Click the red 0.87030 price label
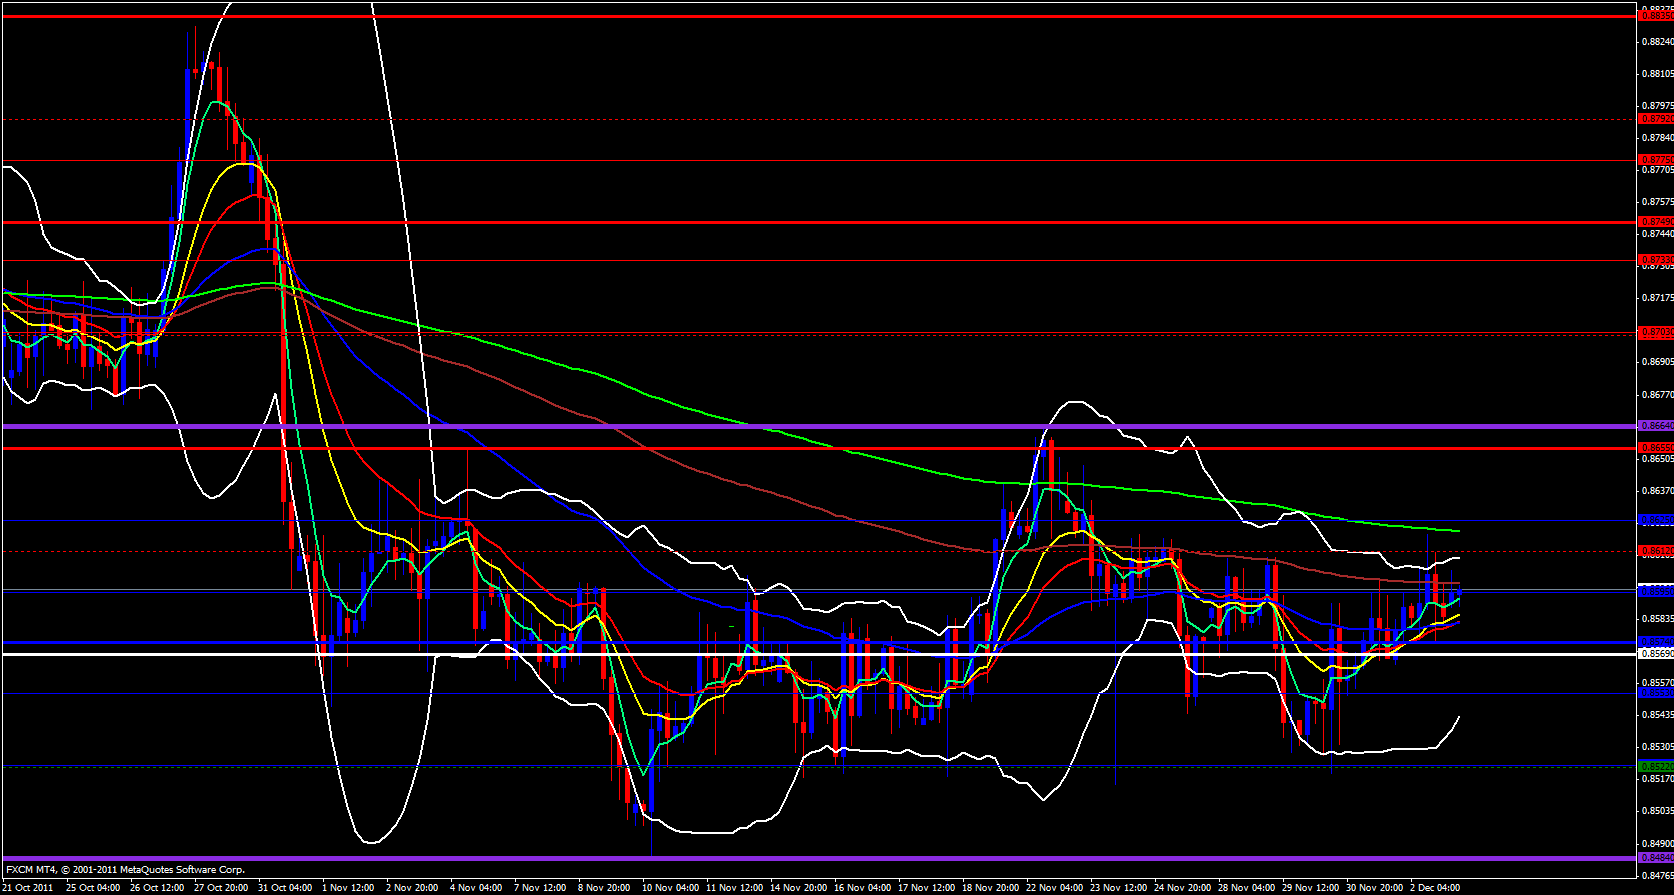 [x=1655, y=332]
